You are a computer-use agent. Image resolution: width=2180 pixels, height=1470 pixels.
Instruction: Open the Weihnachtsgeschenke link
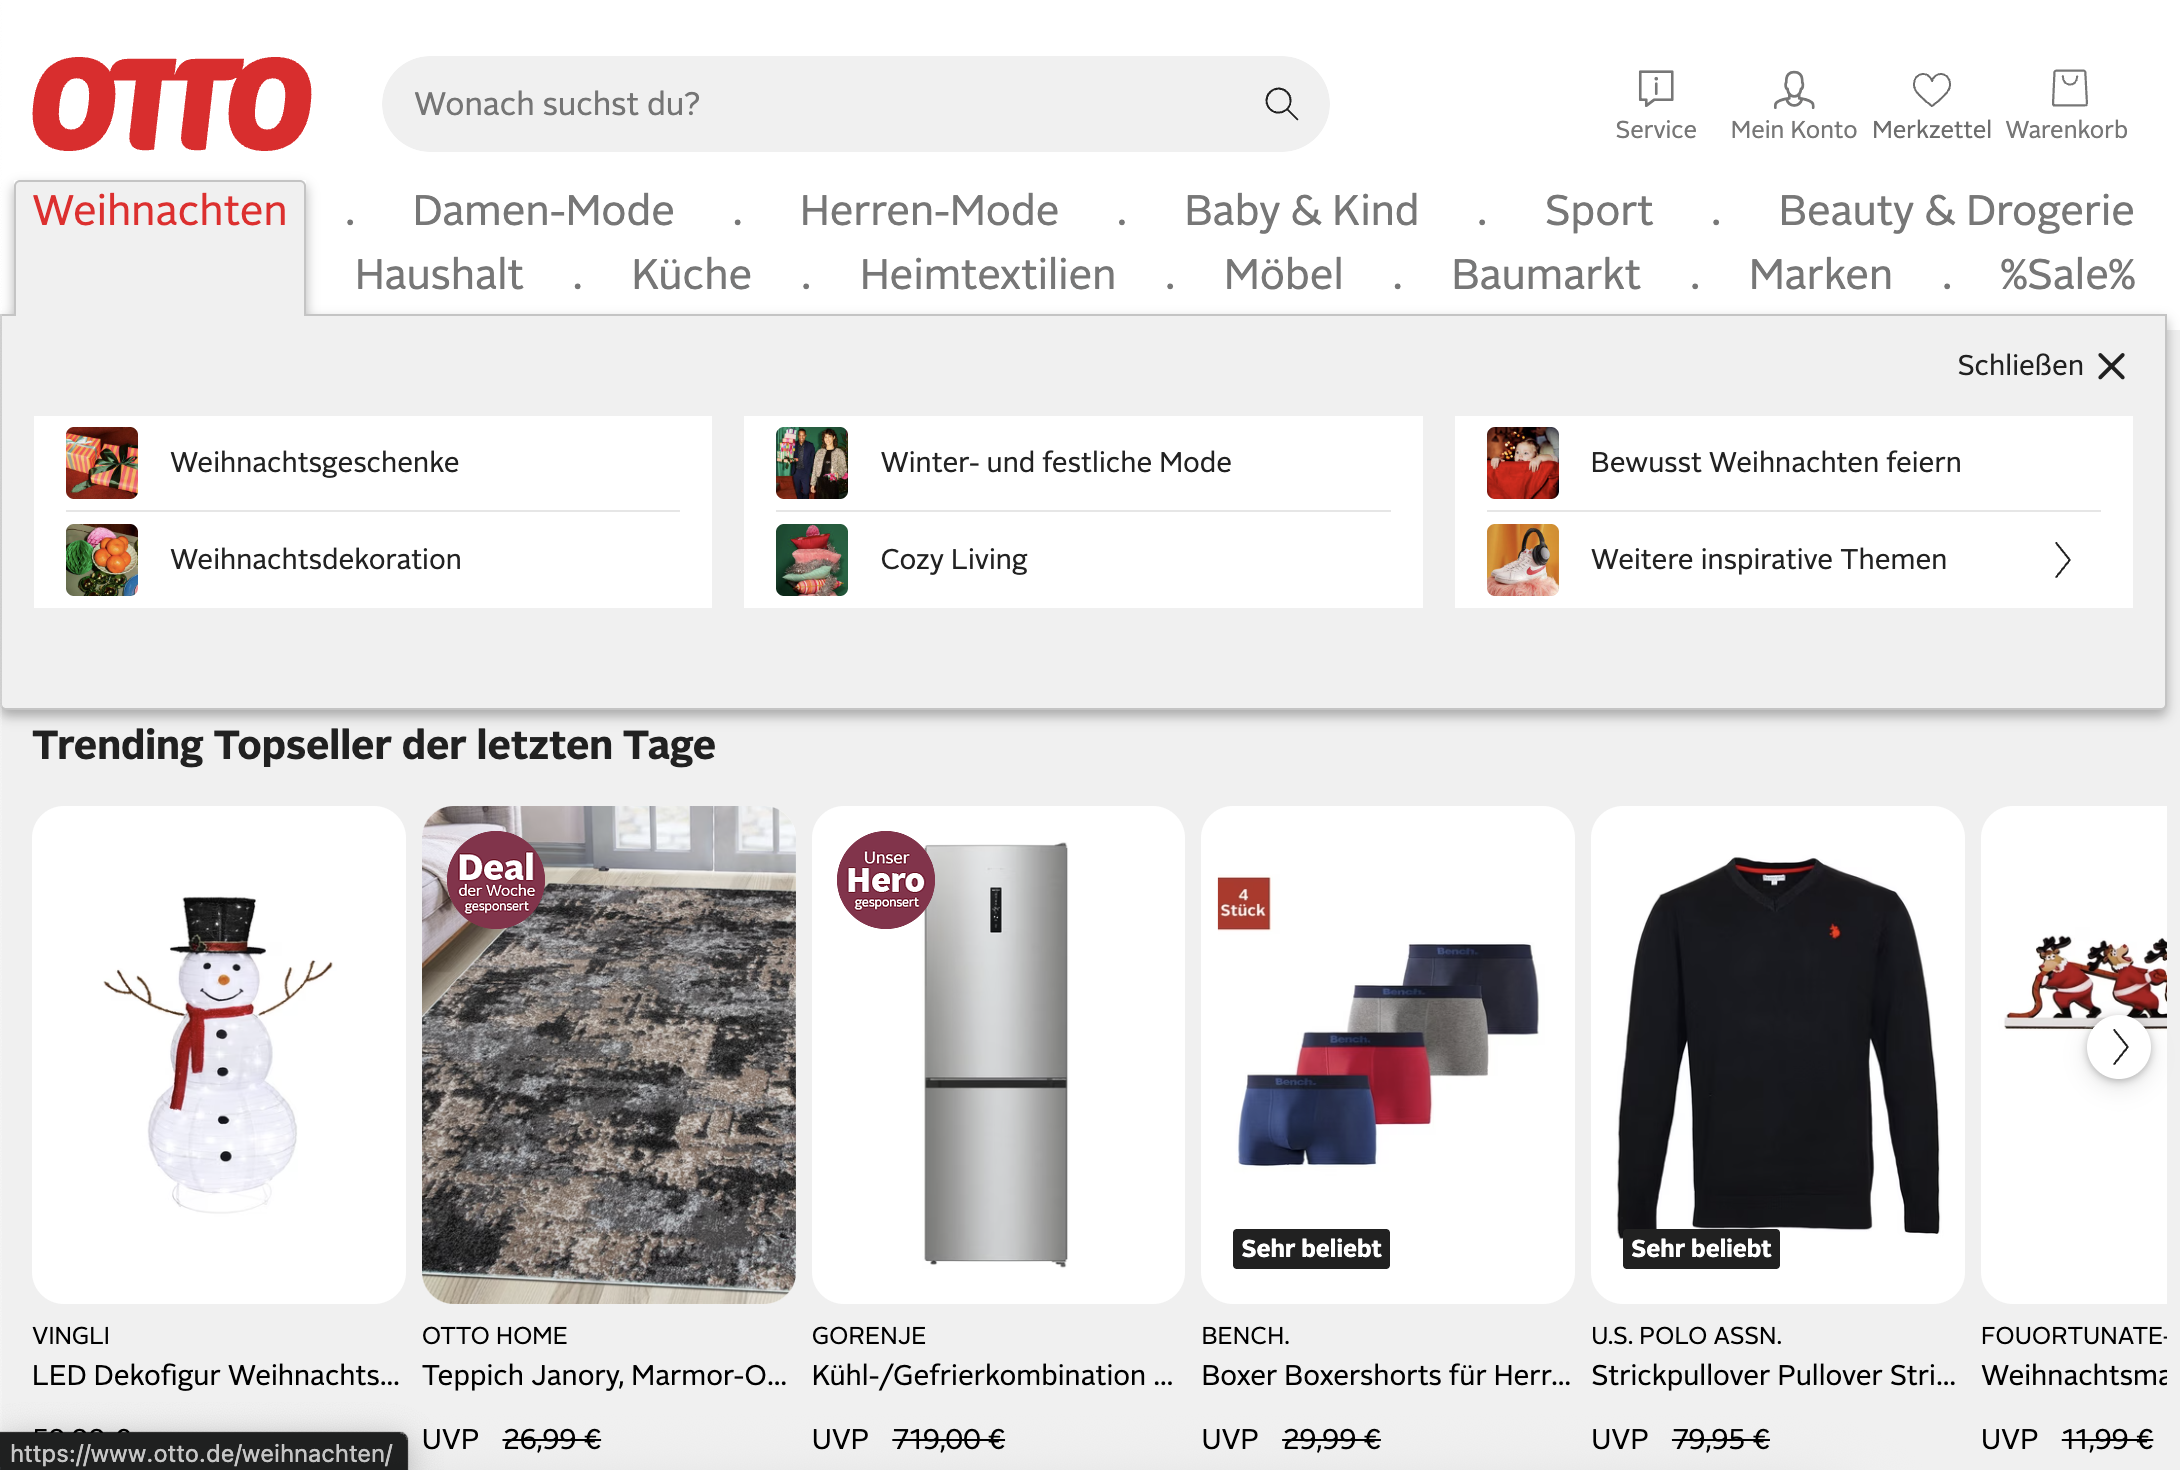tap(314, 463)
